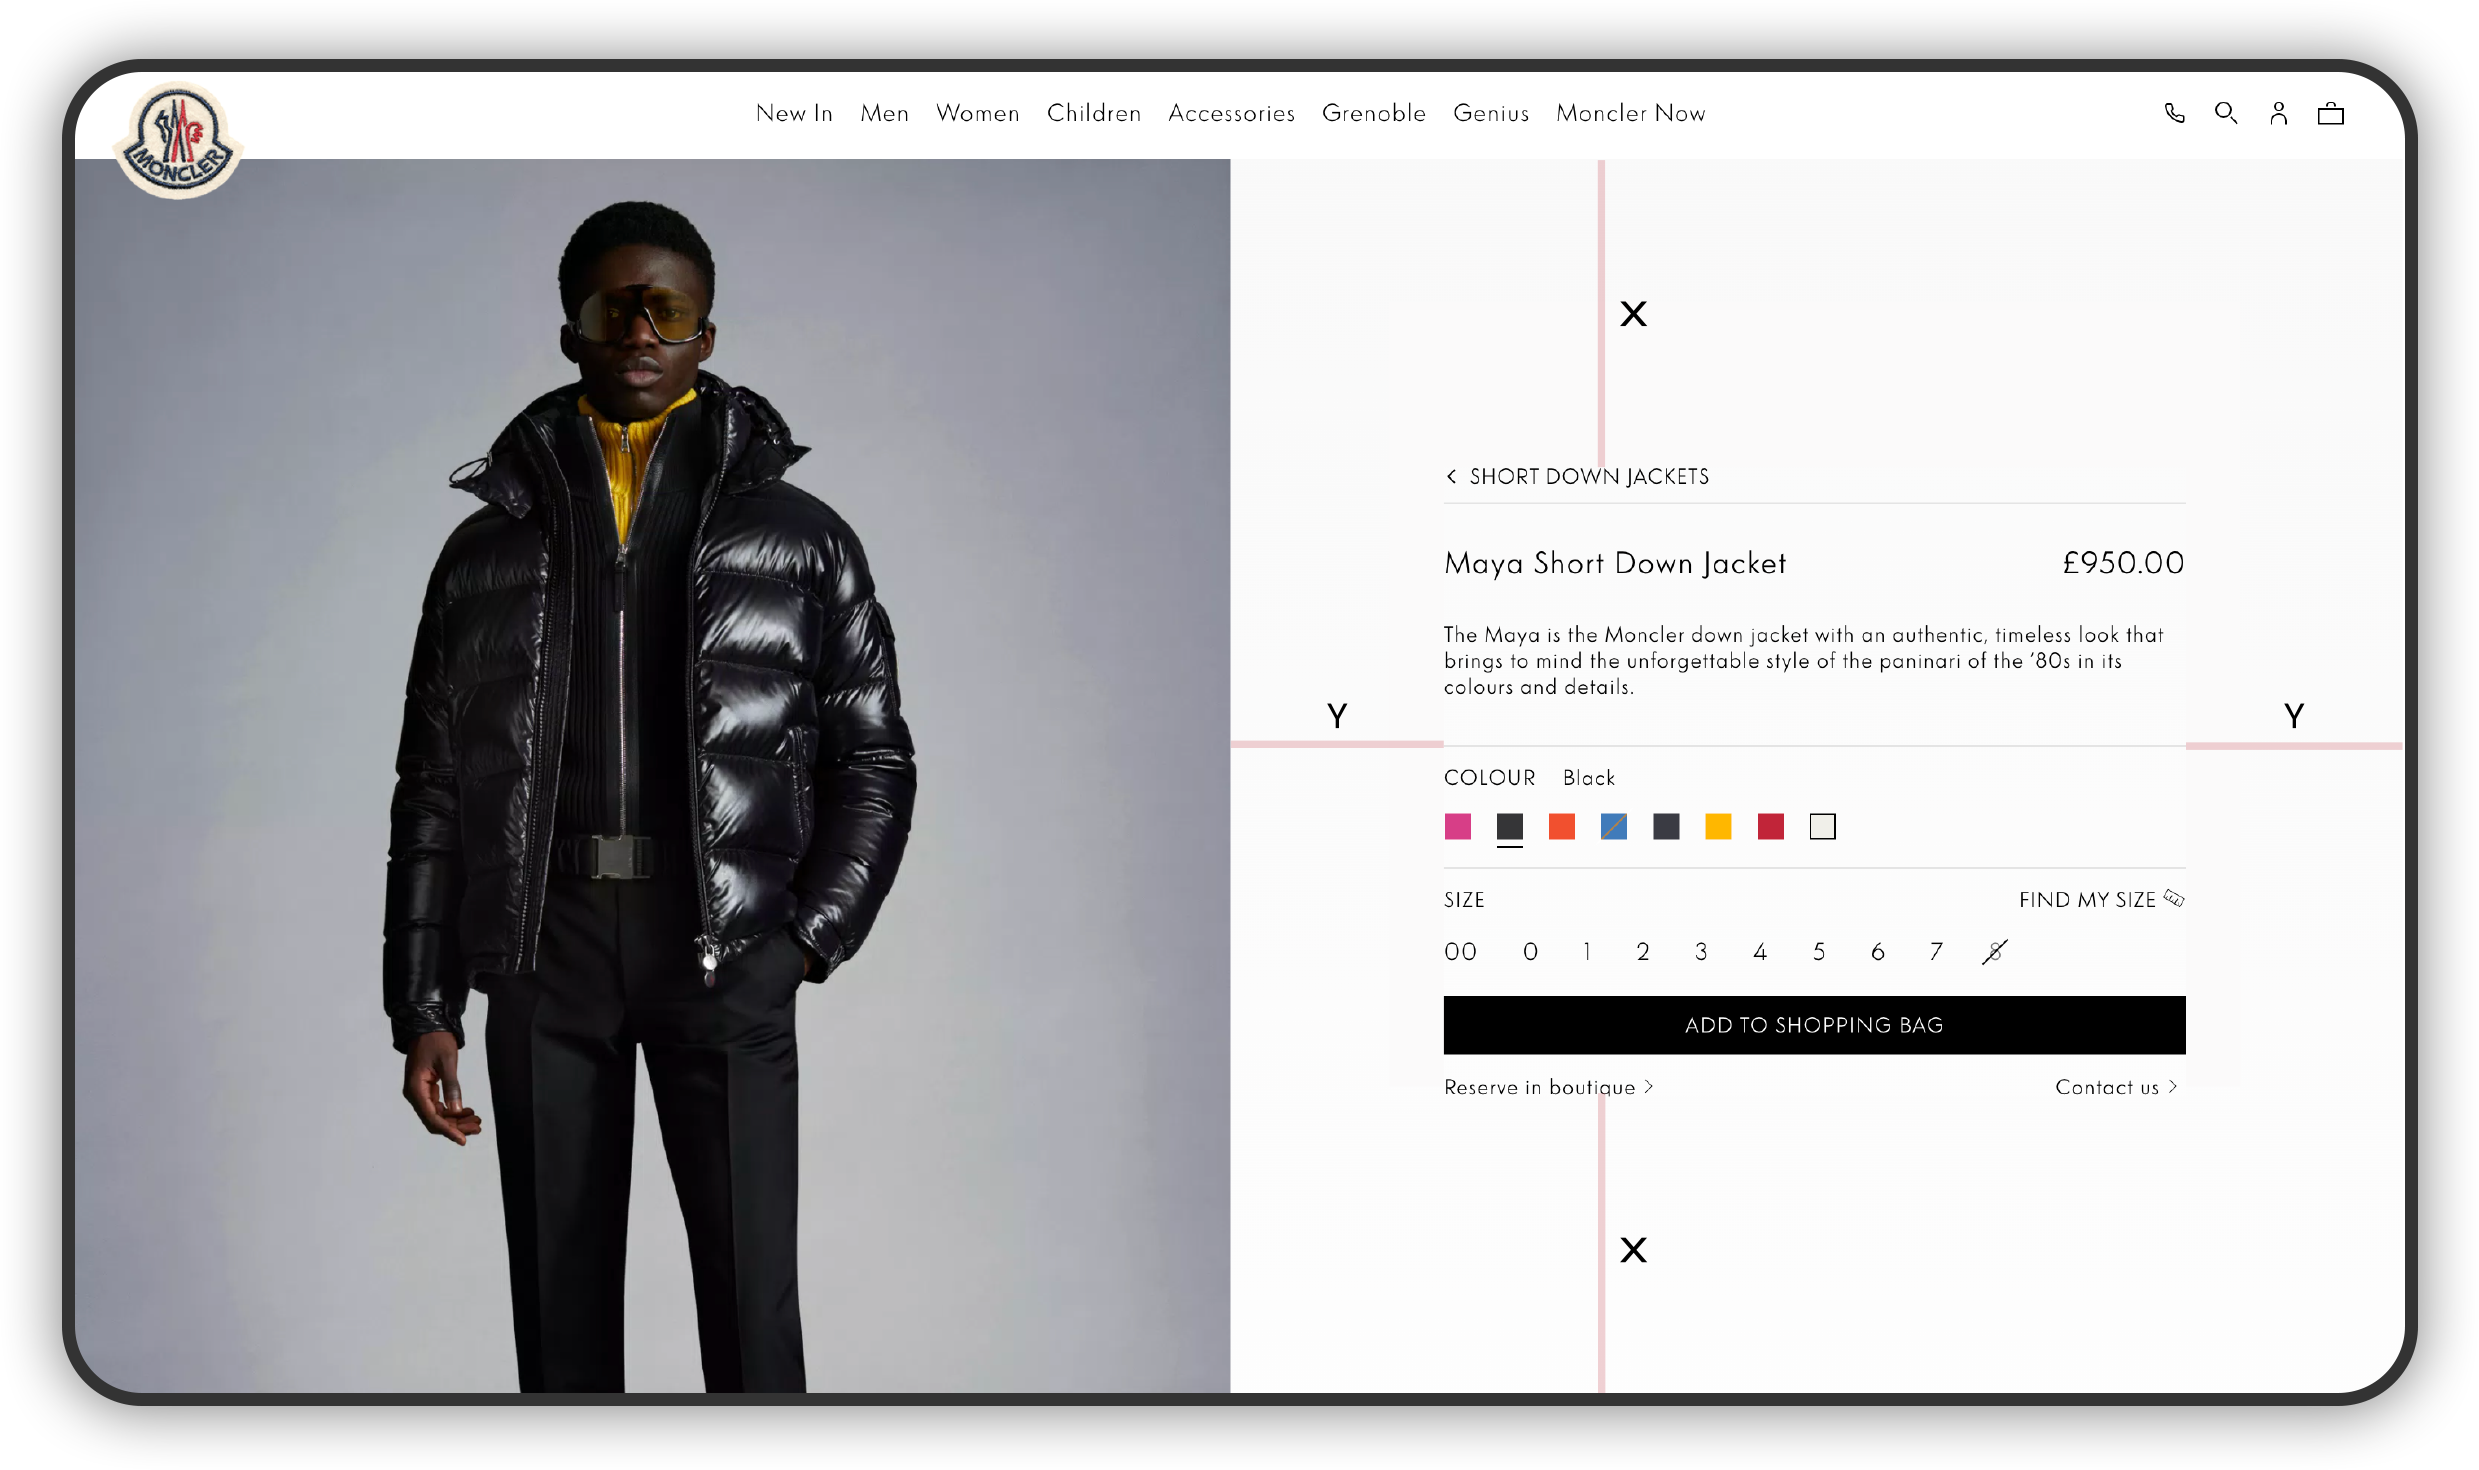Select the red colour swatch

[1770, 826]
